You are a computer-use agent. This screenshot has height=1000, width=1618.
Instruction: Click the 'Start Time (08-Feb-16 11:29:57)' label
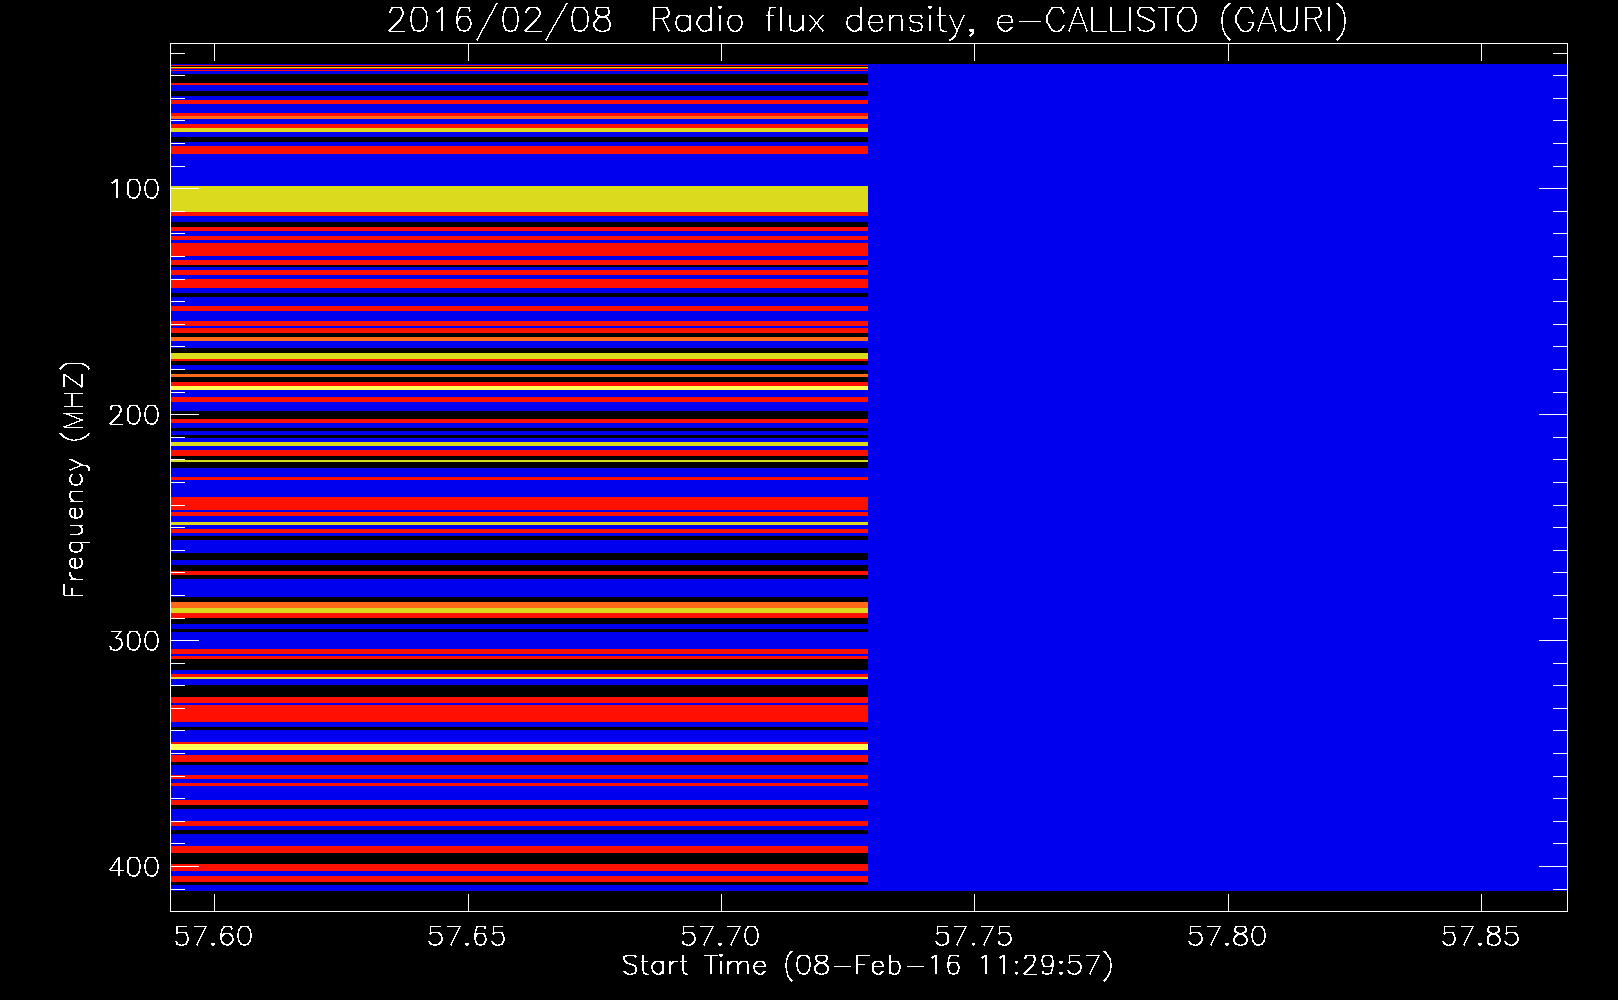(x=867, y=966)
